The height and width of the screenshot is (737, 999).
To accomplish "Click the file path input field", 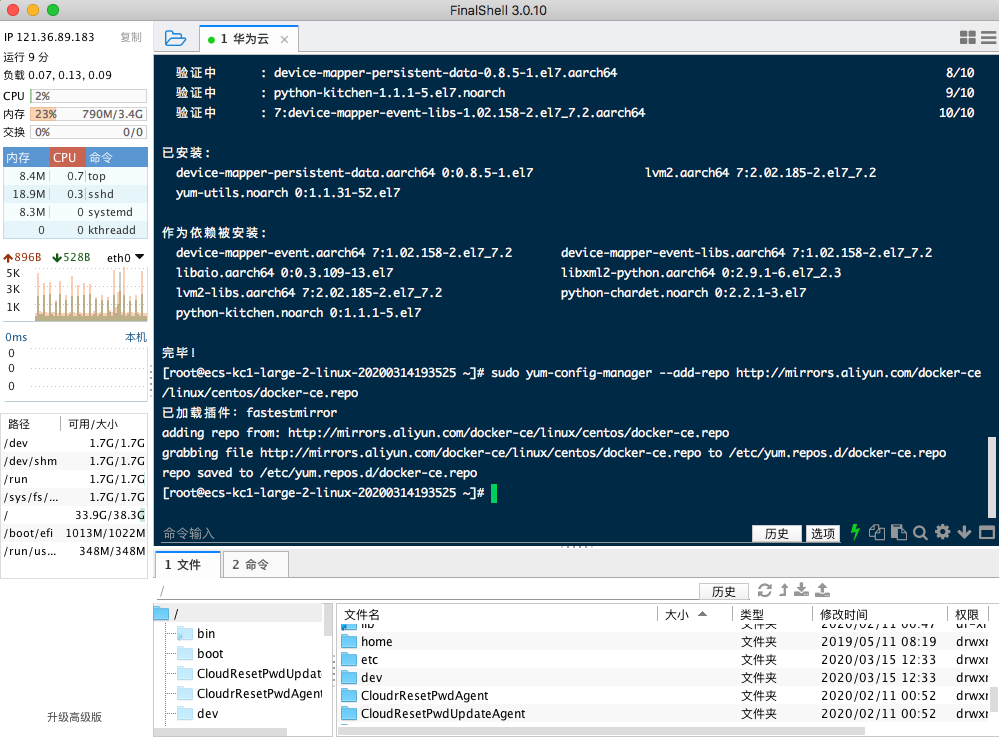I will coord(427,591).
